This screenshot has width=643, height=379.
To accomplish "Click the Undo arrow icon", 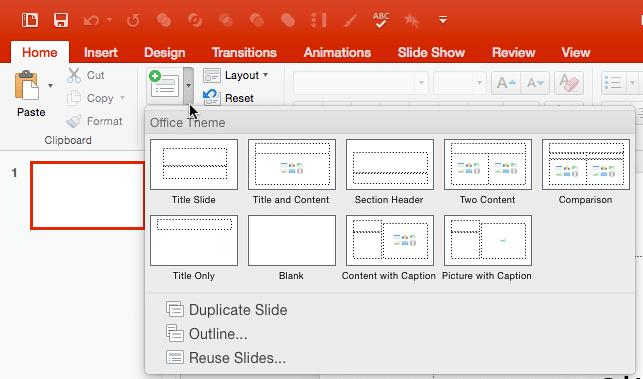I will point(91,20).
